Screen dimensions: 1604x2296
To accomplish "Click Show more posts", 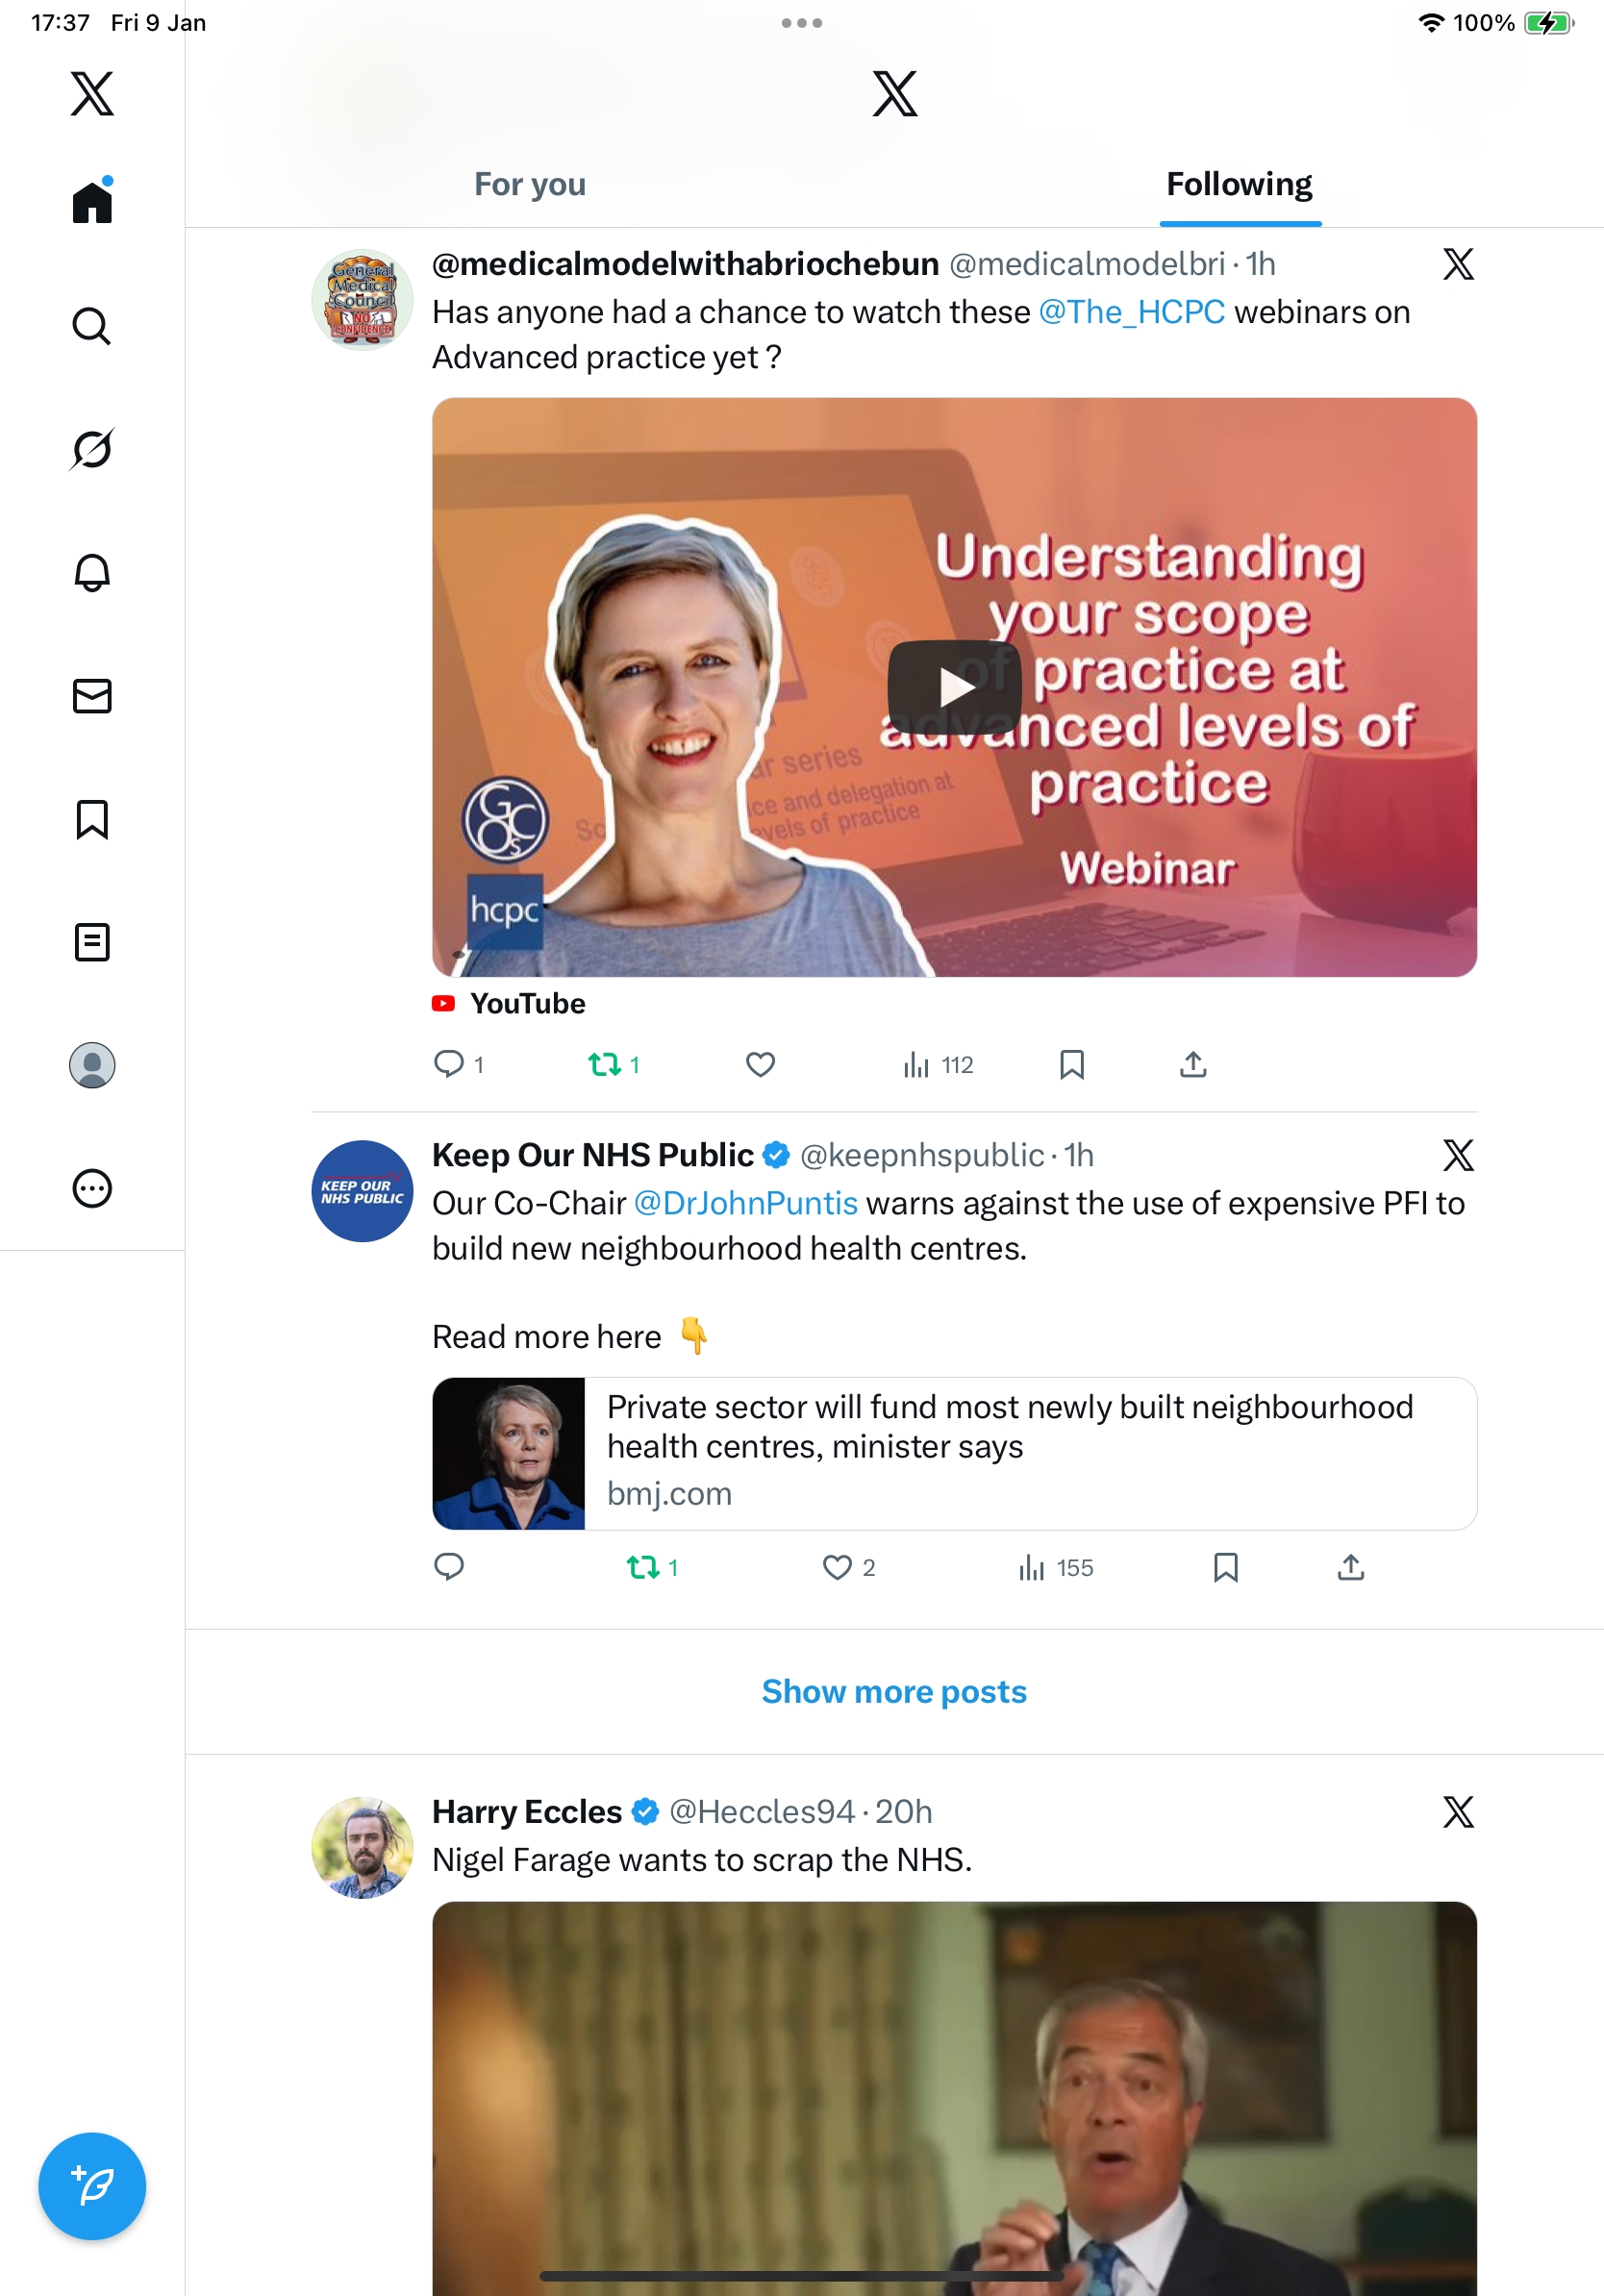I will point(894,1691).
